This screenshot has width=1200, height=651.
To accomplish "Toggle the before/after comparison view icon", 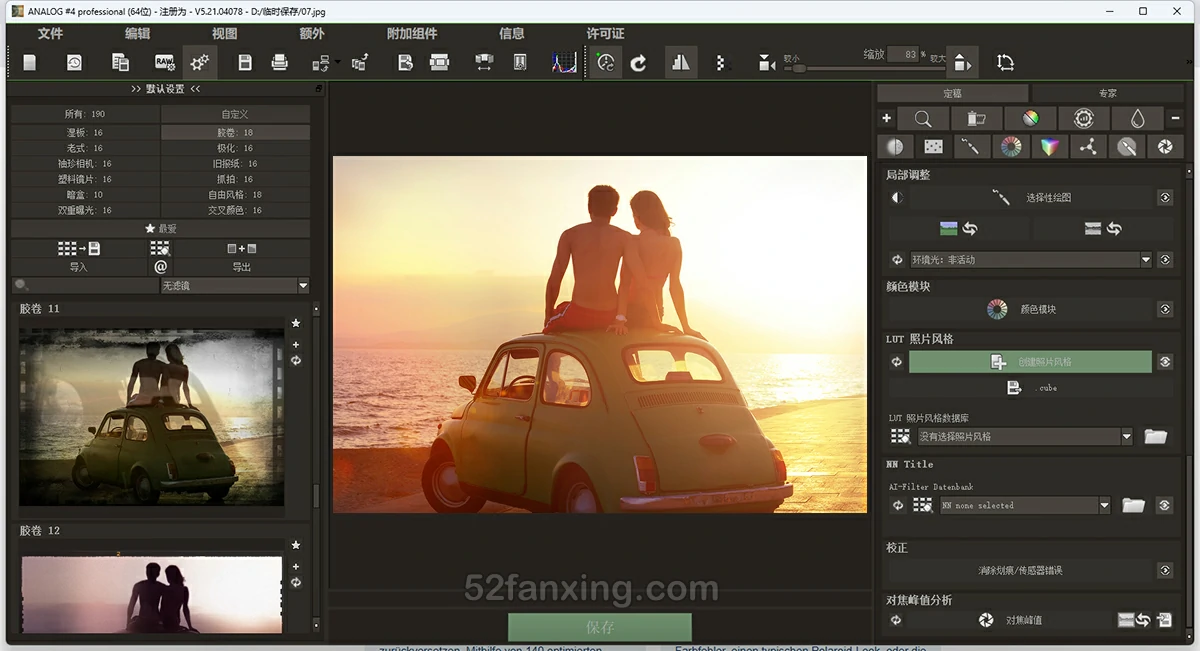I will pos(680,63).
